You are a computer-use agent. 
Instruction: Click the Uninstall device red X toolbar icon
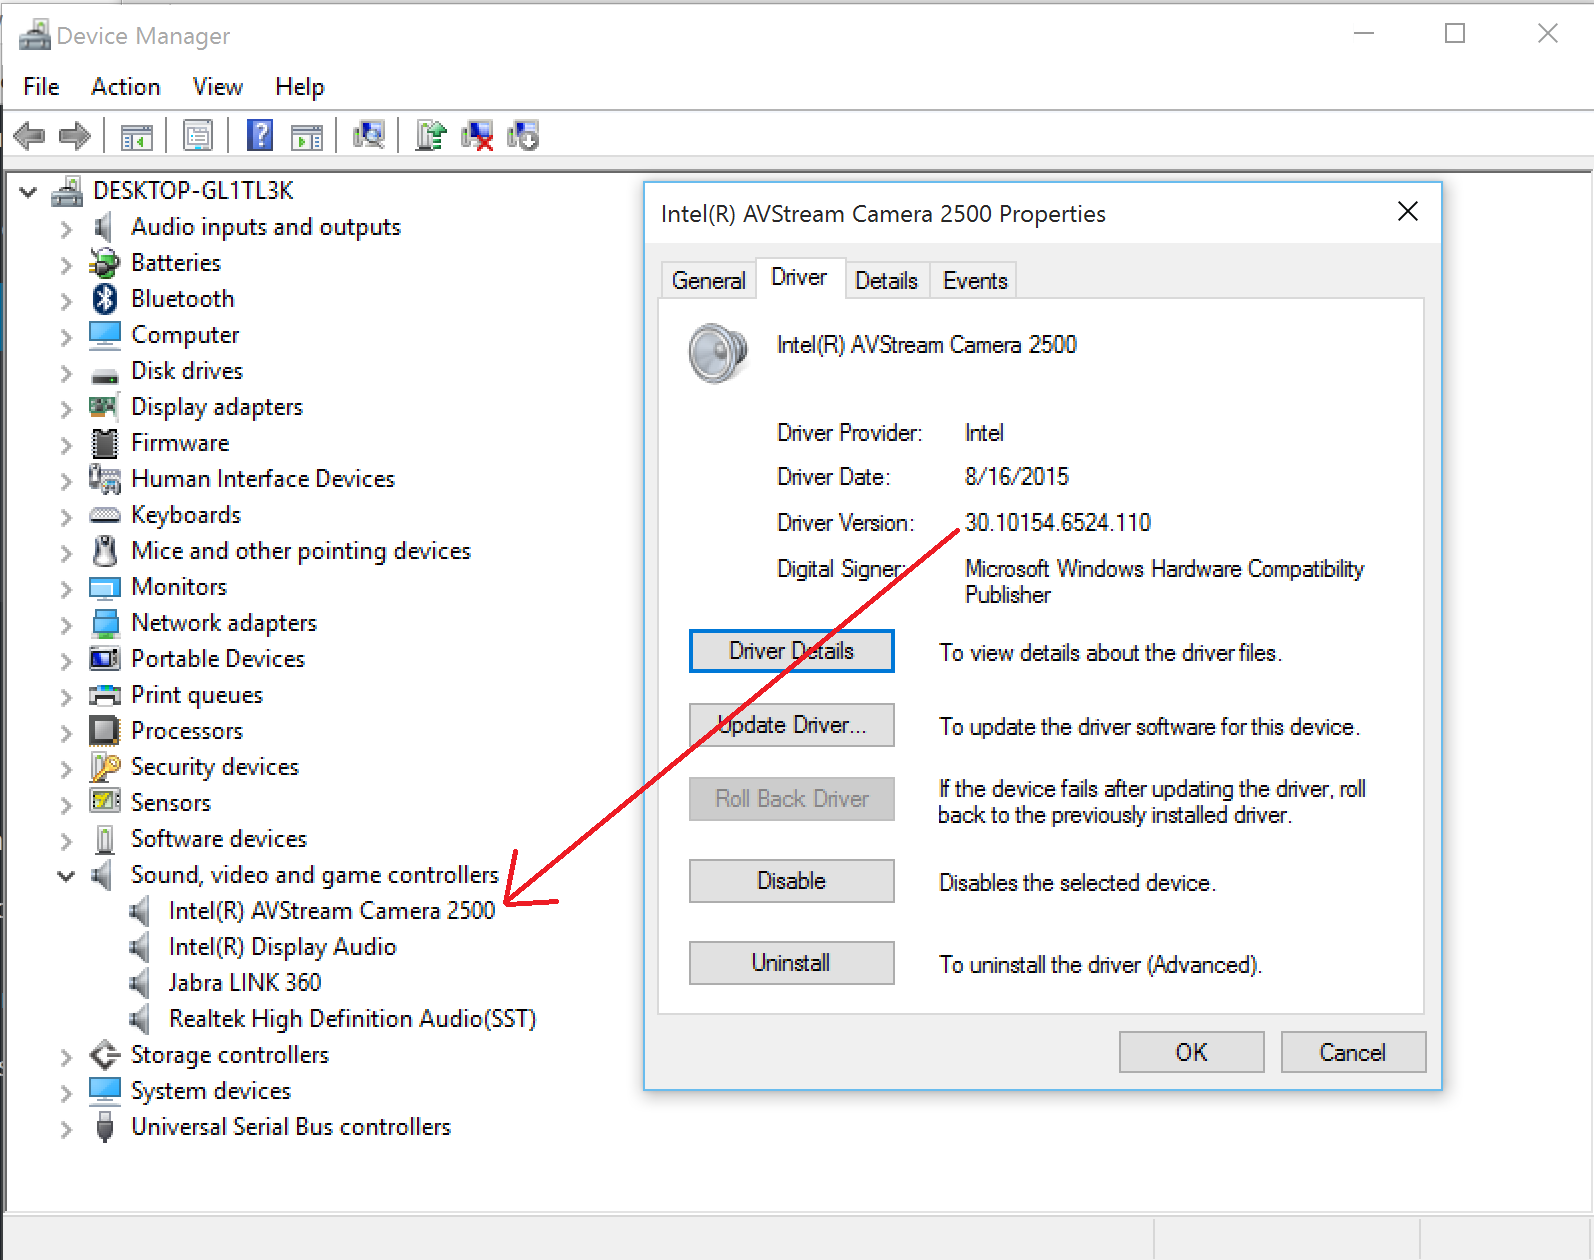477,135
